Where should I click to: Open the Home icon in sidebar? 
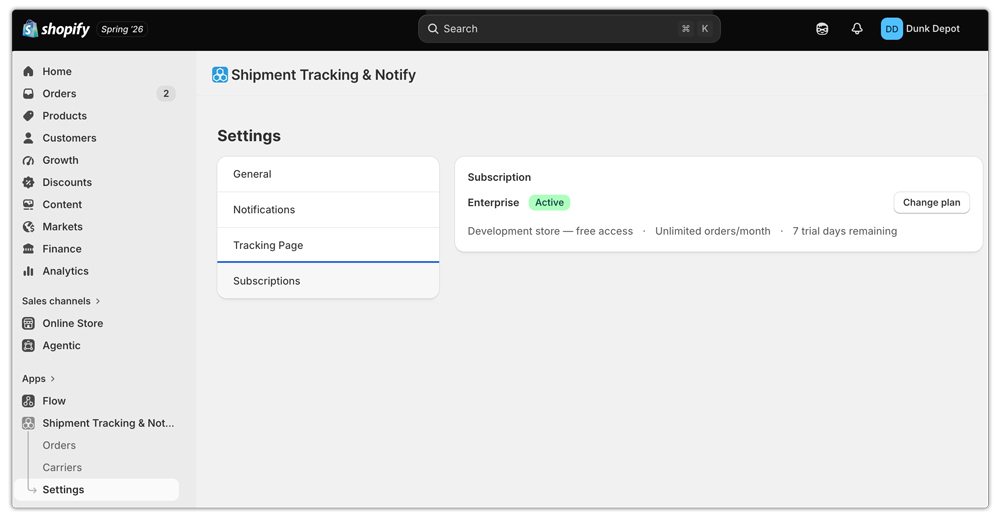click(28, 71)
